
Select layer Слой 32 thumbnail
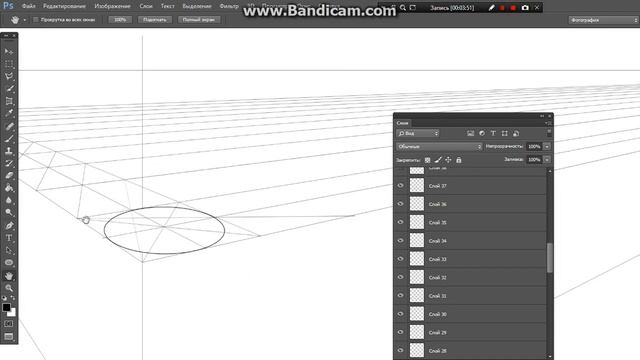(417, 277)
